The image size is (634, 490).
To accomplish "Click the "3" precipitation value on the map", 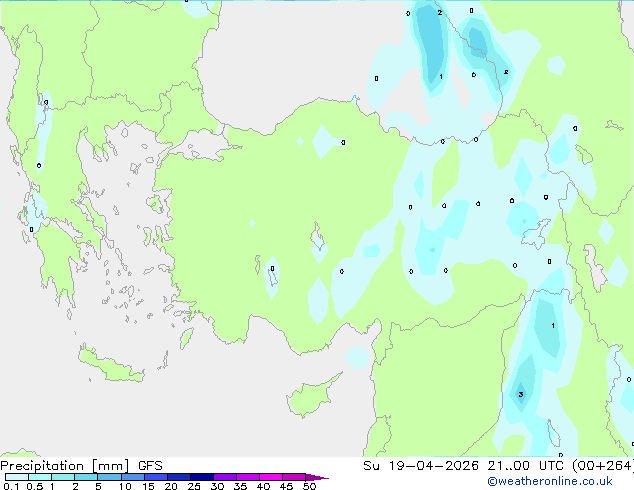I will [x=521, y=394].
